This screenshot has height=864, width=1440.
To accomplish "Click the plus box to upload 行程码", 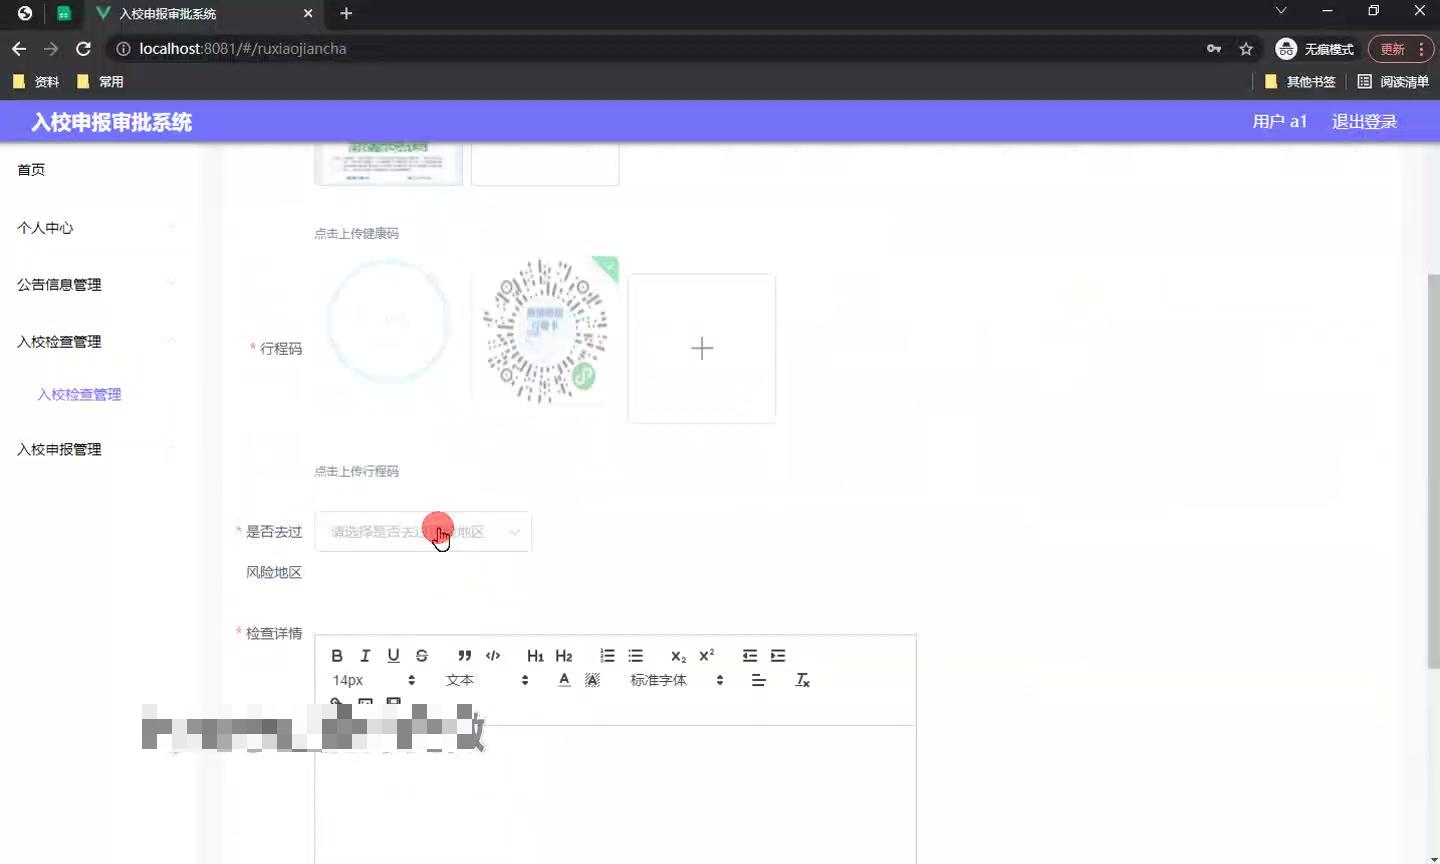I will [x=702, y=348].
